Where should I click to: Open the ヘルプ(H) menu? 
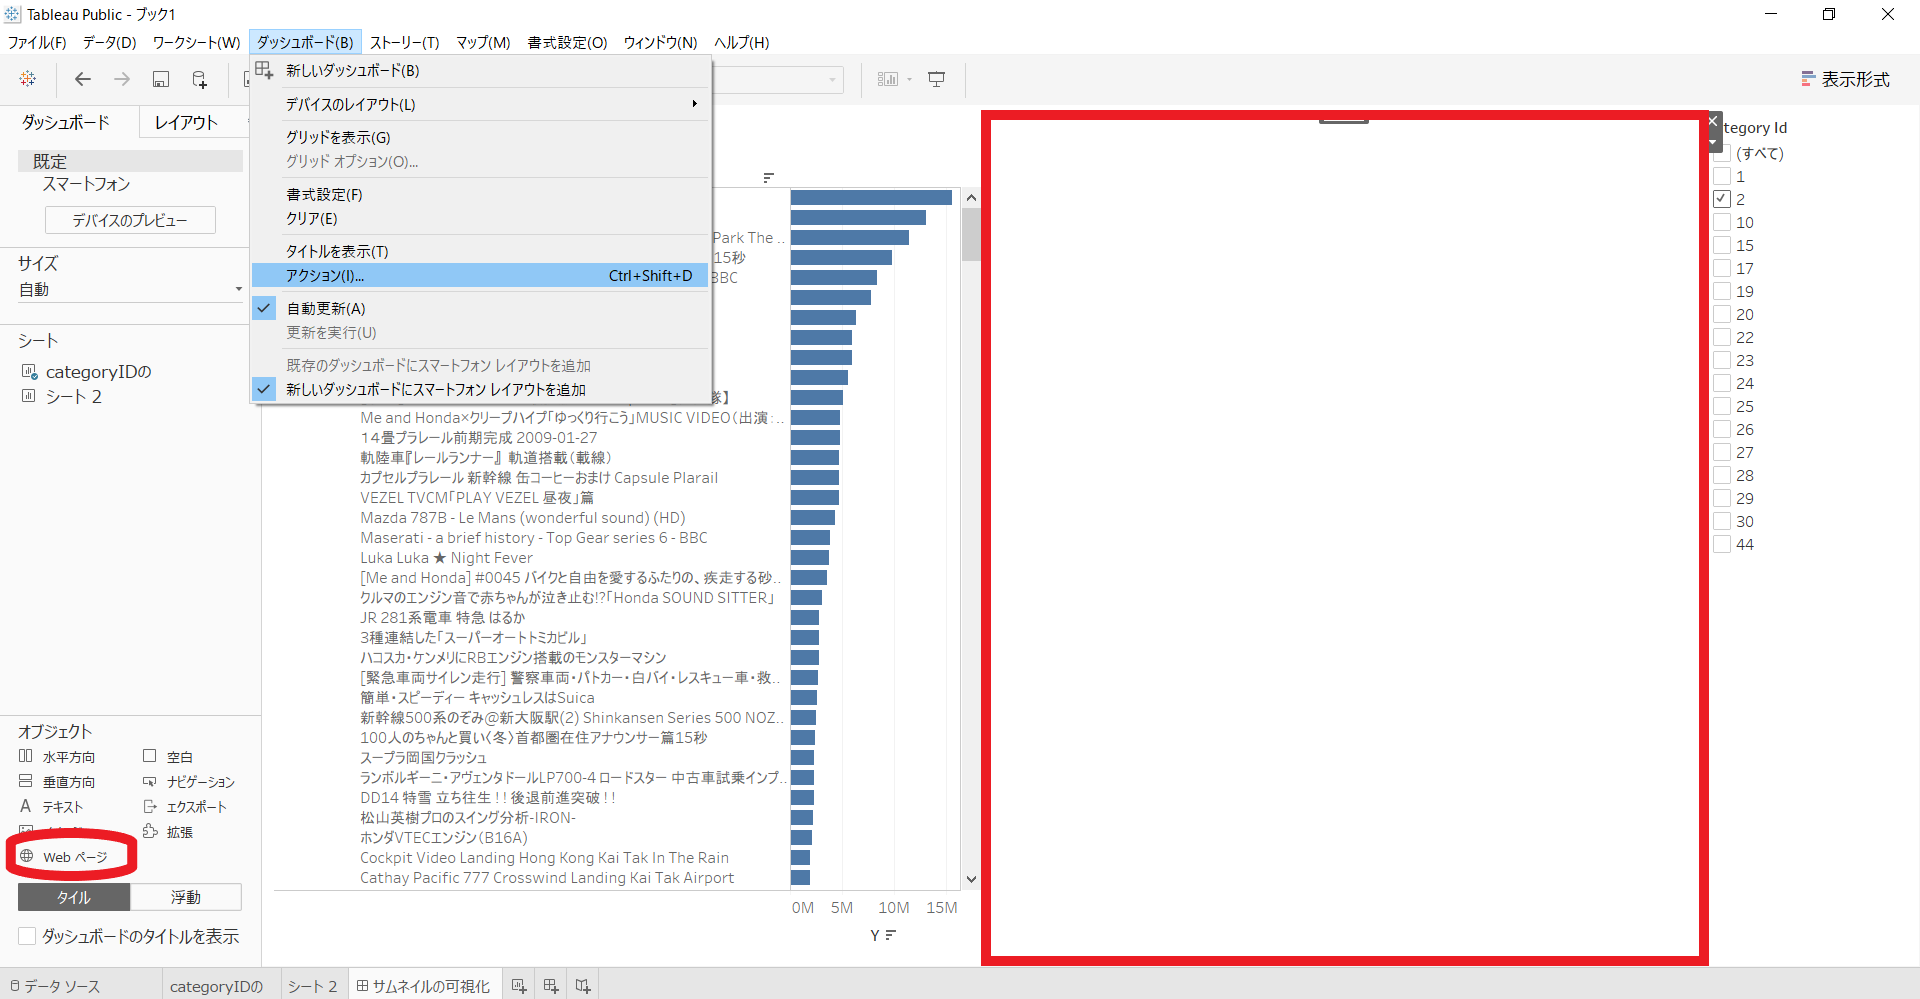coord(741,42)
